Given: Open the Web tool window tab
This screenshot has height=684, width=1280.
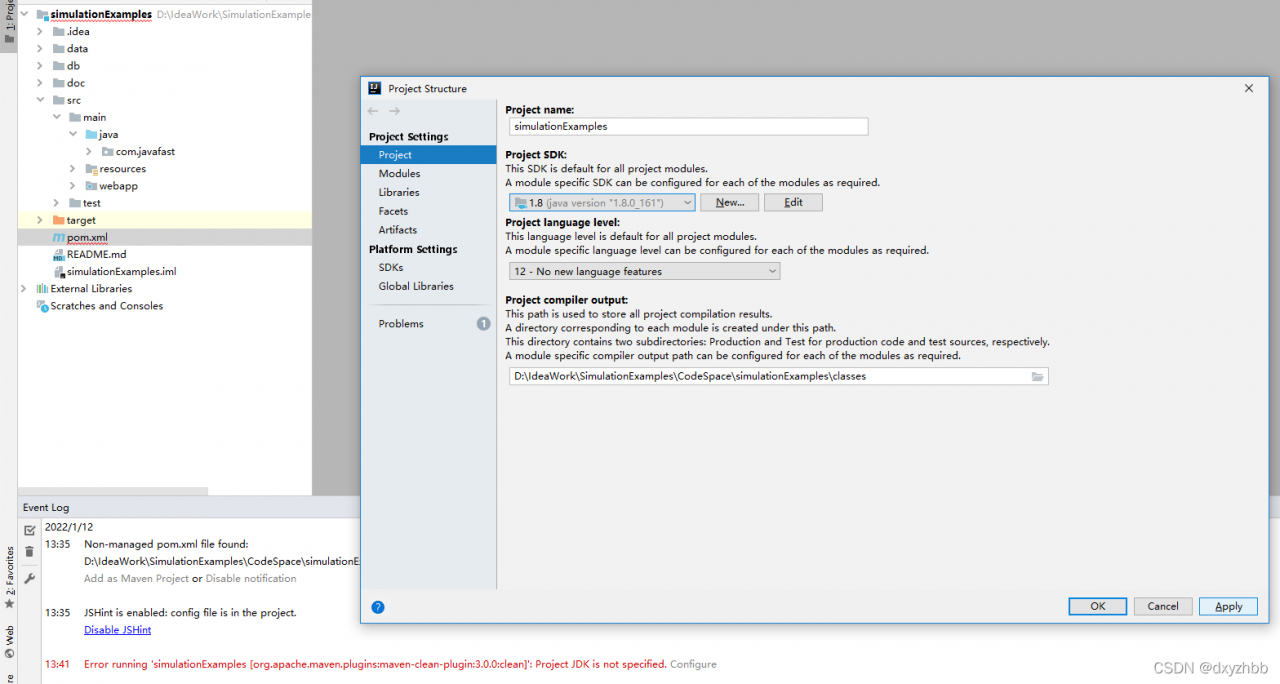Looking at the screenshot, I should pyautogui.click(x=9, y=642).
